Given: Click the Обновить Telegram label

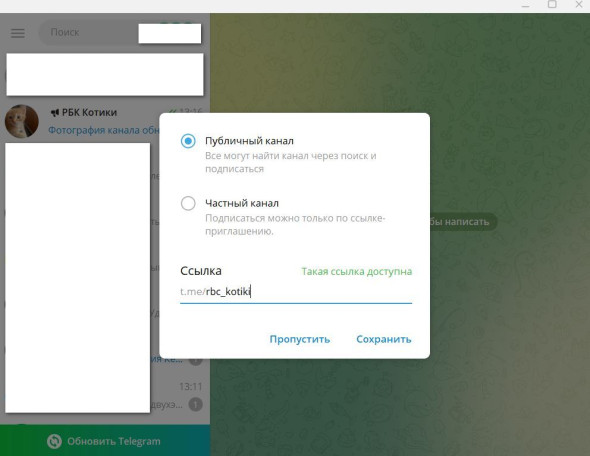Looking at the screenshot, I should tap(114, 441).
